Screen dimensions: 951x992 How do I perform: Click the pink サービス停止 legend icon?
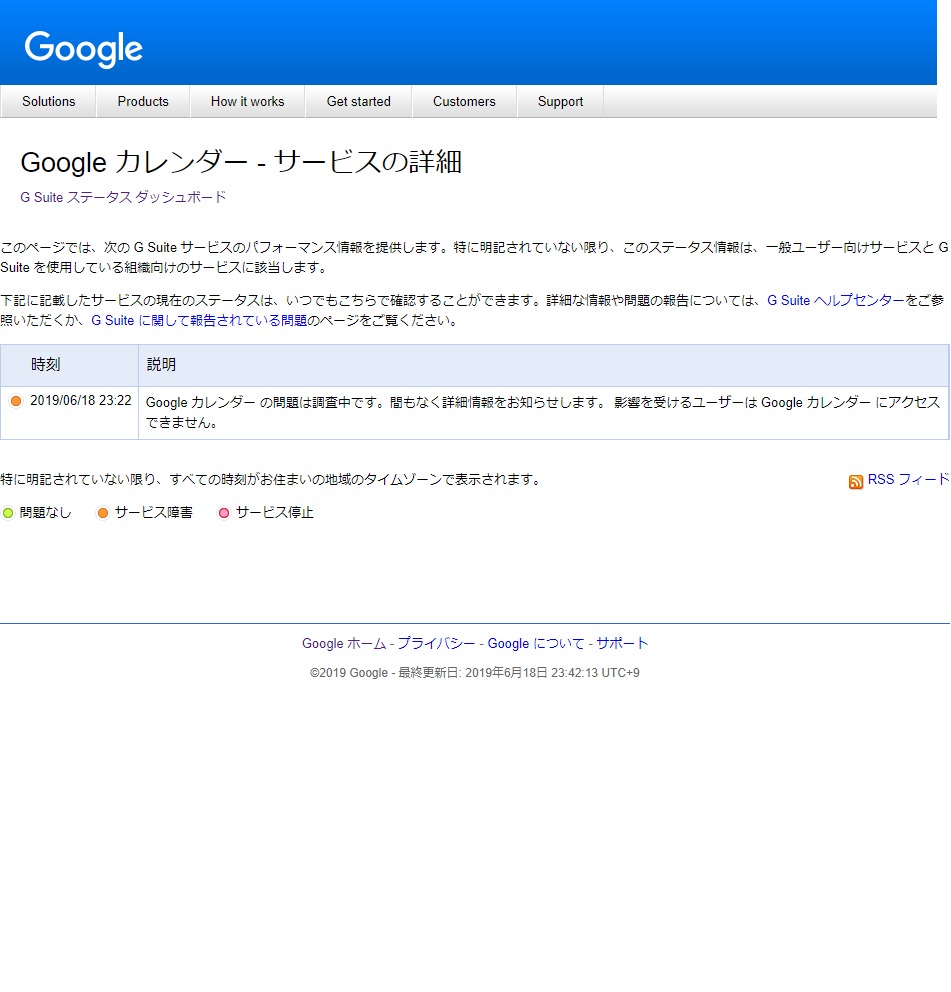pos(224,513)
